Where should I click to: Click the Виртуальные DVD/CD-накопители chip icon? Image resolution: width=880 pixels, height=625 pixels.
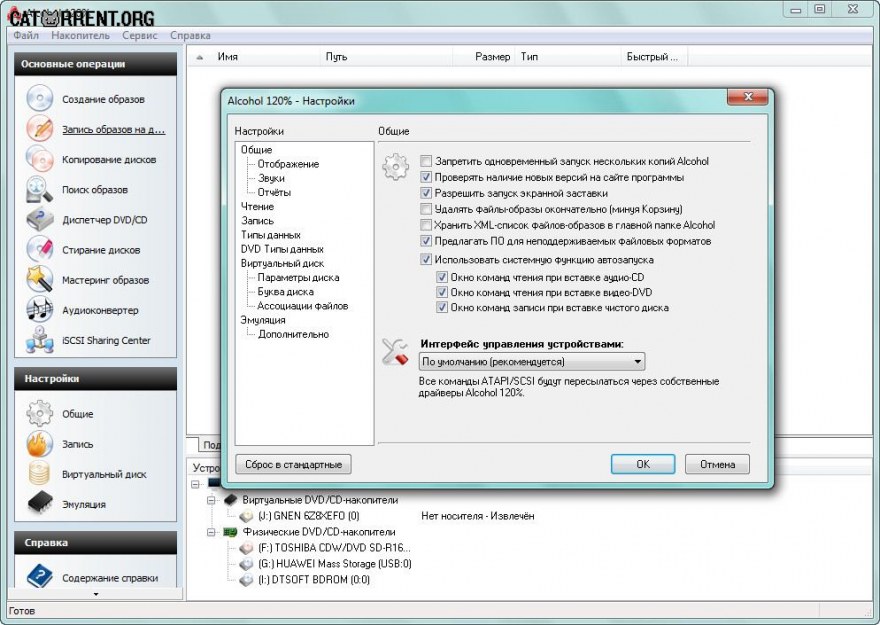point(230,499)
